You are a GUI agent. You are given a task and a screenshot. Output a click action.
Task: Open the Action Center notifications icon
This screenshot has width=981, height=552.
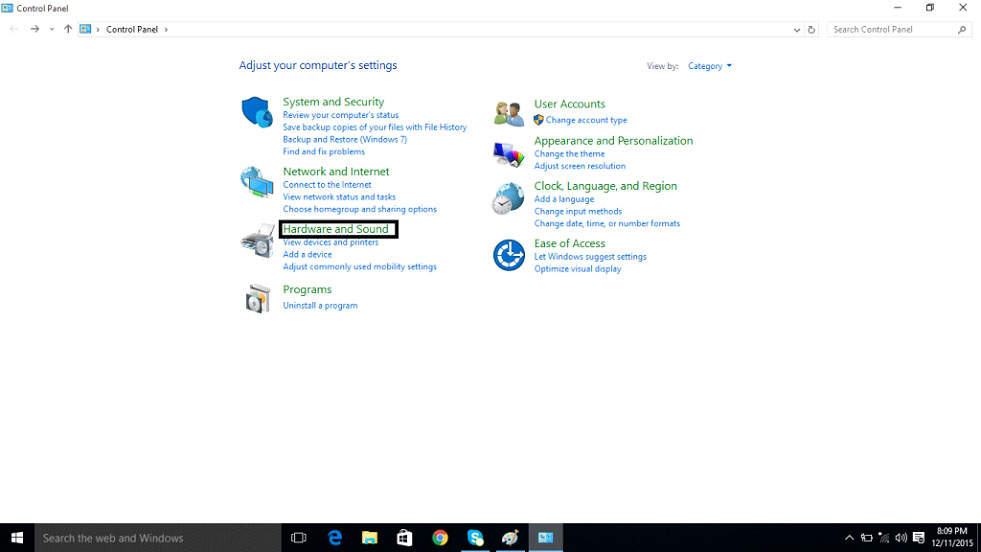918,538
